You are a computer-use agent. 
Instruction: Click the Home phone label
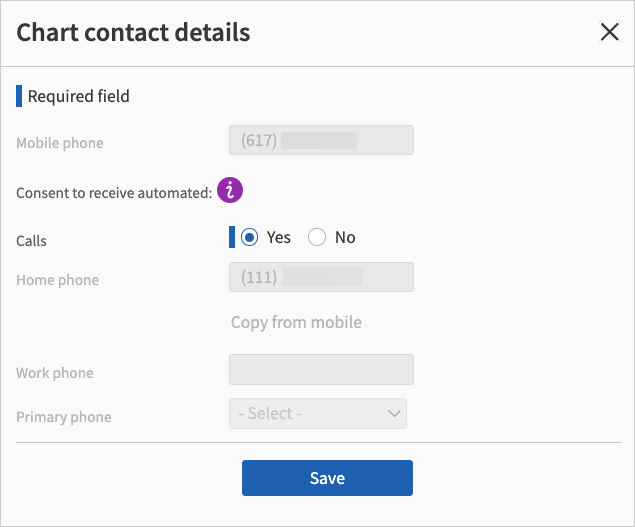tap(57, 280)
